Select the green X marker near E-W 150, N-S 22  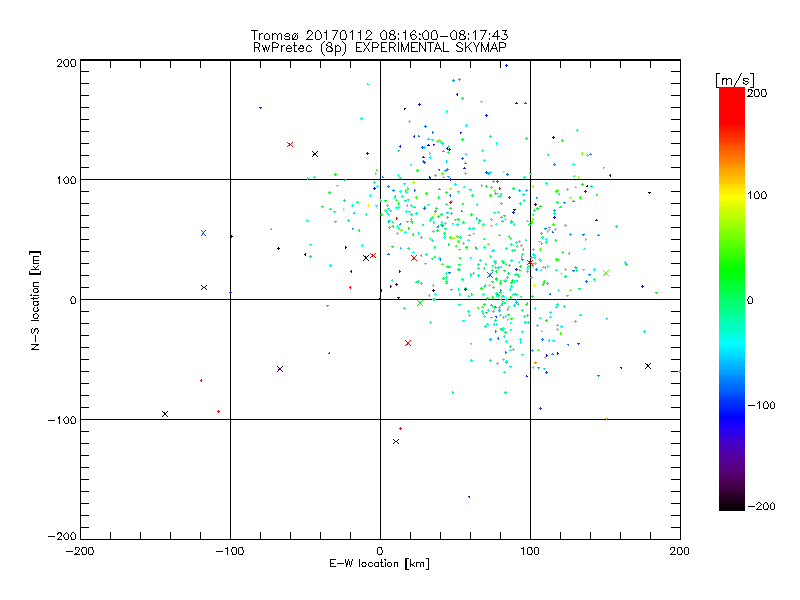[606, 273]
